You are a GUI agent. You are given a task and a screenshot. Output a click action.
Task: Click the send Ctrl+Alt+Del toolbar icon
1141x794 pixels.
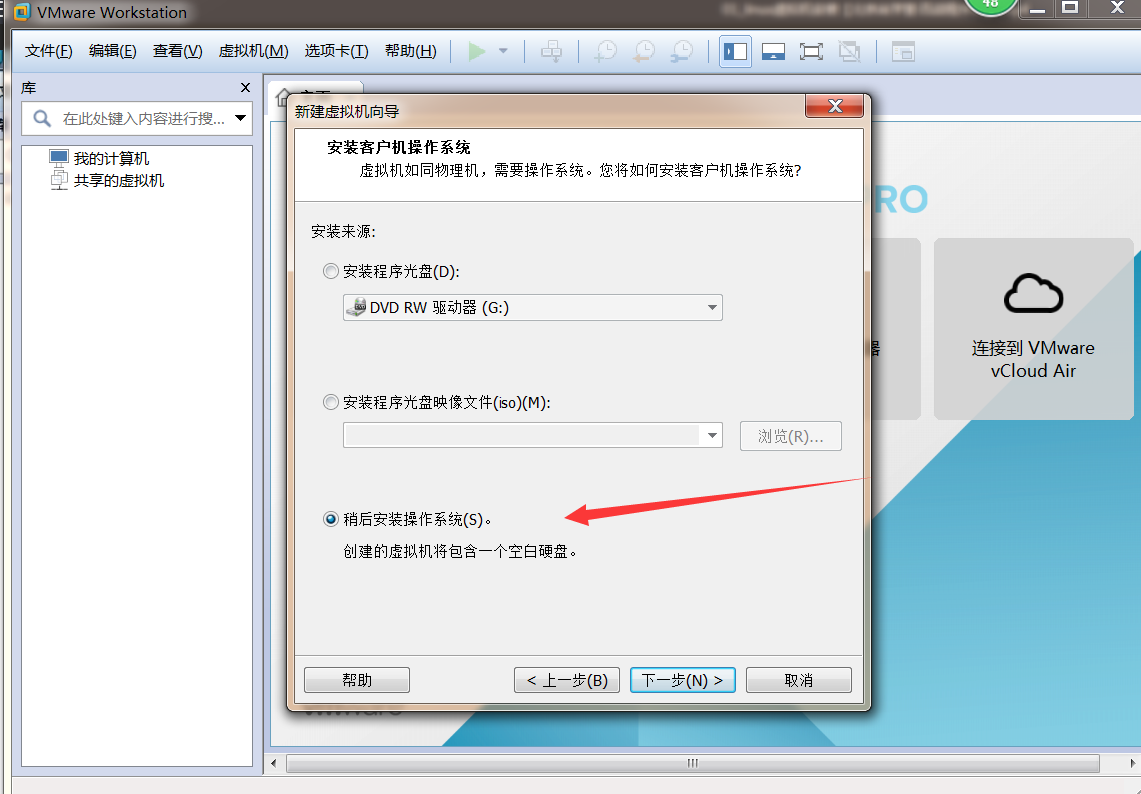tap(552, 52)
